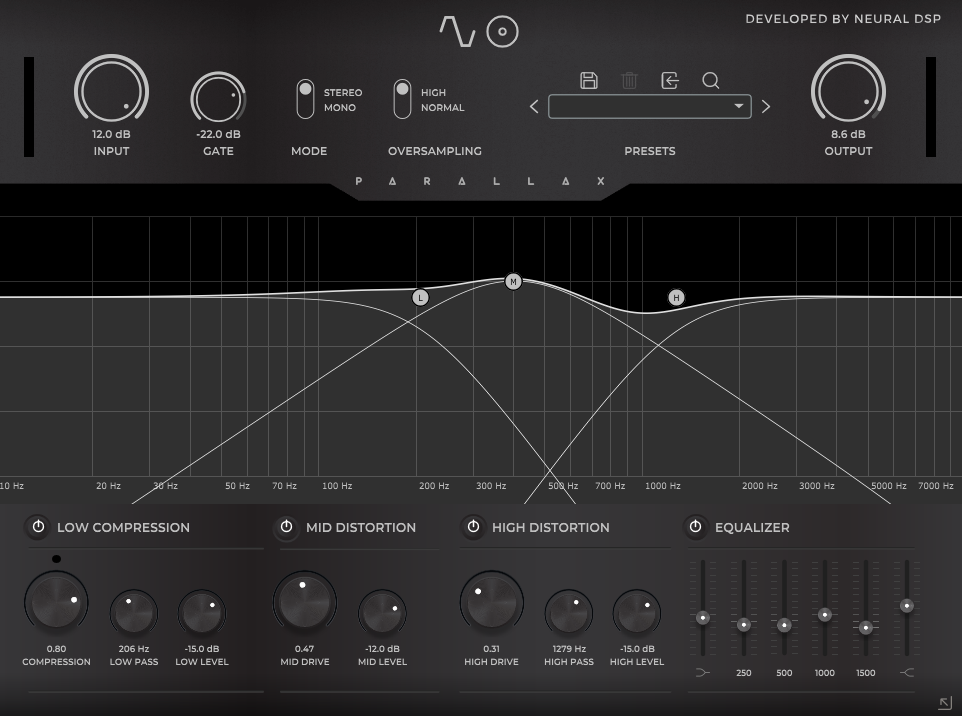Select the M band node on graph
962x716 pixels.
click(x=513, y=282)
